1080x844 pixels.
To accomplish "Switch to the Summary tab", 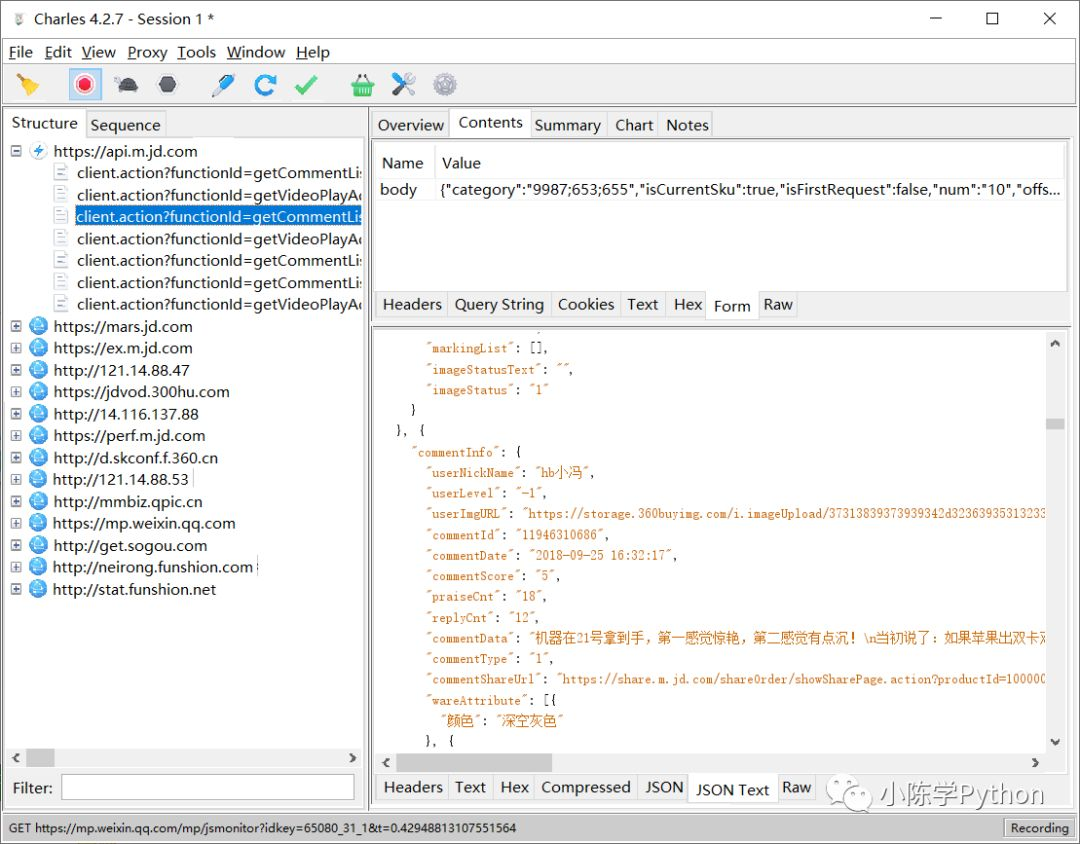I will click(x=567, y=125).
